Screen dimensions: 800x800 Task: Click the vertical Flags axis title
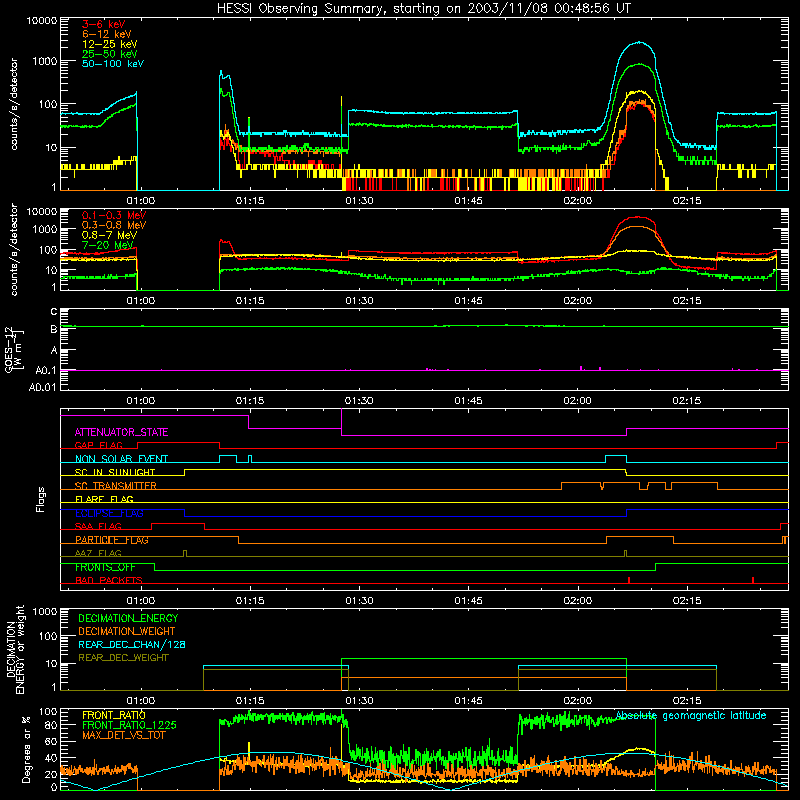pos(41,499)
